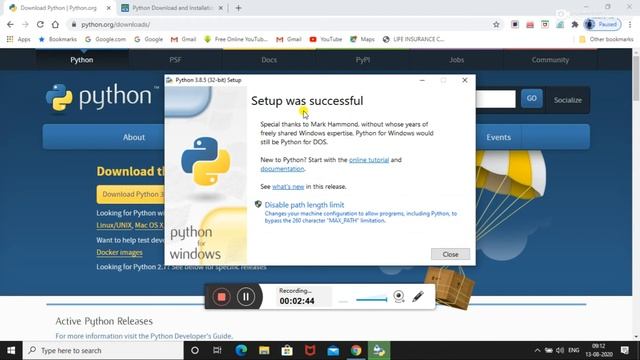Open the Socialize menu
This screenshot has height=360, width=640.
click(x=567, y=100)
